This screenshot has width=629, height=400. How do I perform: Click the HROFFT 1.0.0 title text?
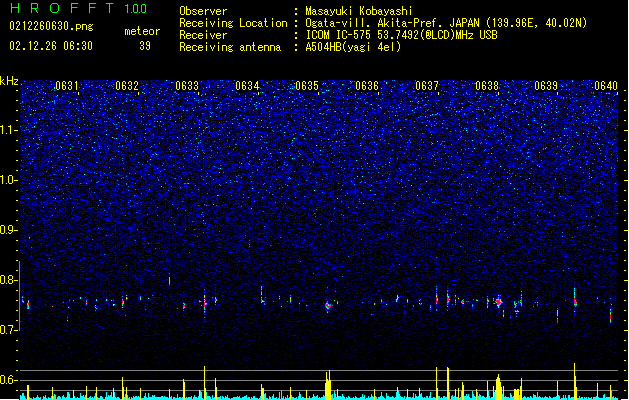pos(79,8)
